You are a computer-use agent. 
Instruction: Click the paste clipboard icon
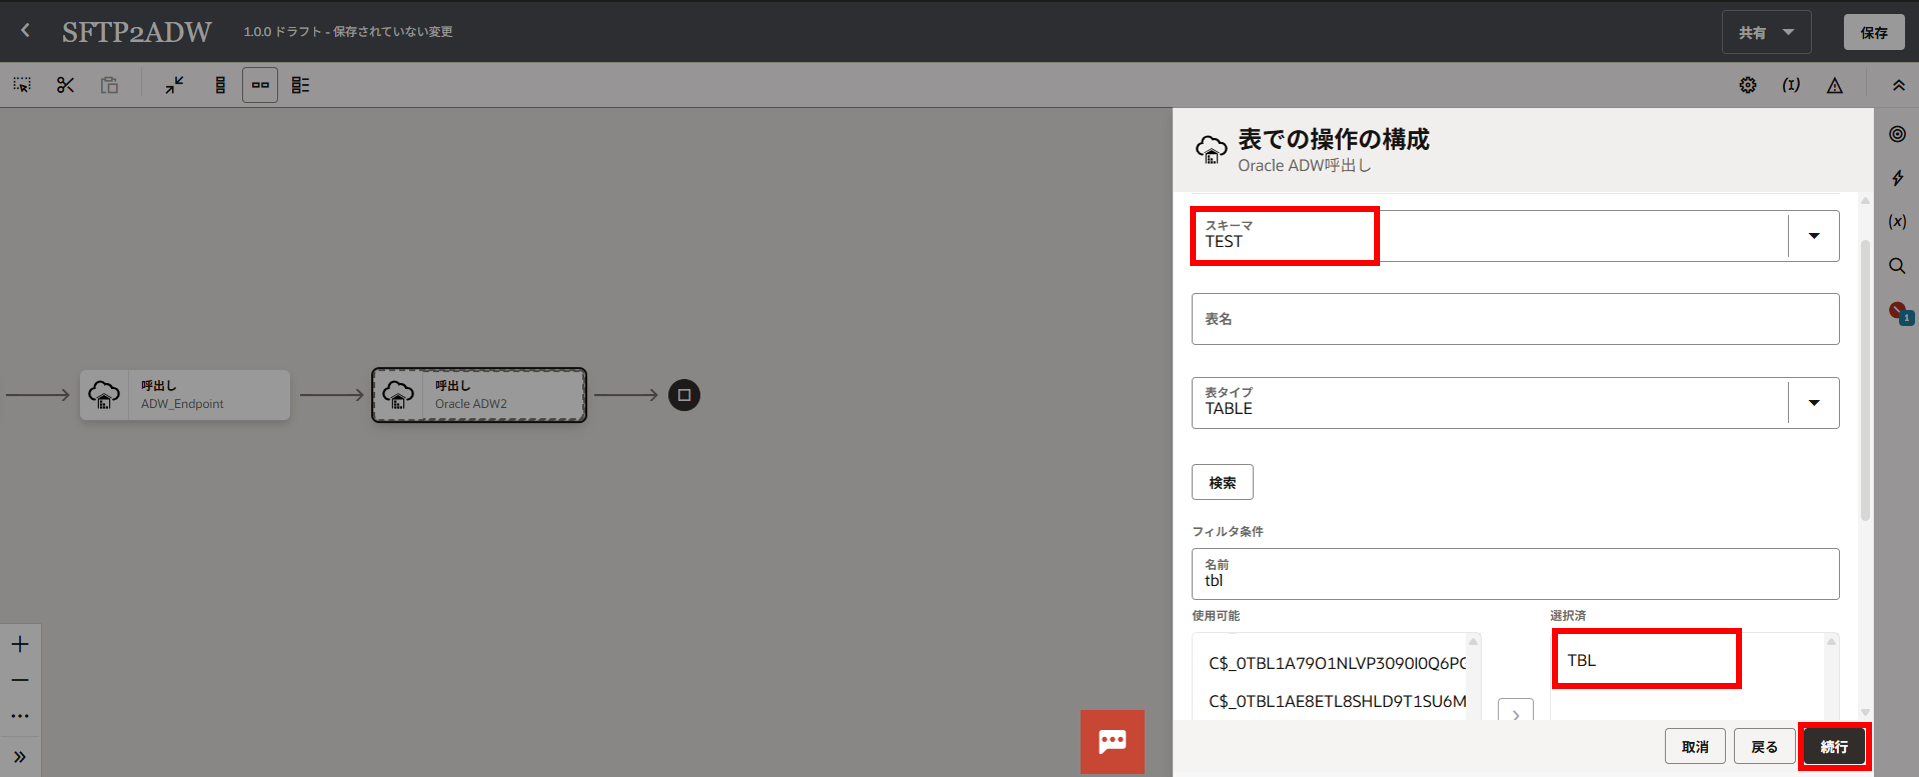110,85
